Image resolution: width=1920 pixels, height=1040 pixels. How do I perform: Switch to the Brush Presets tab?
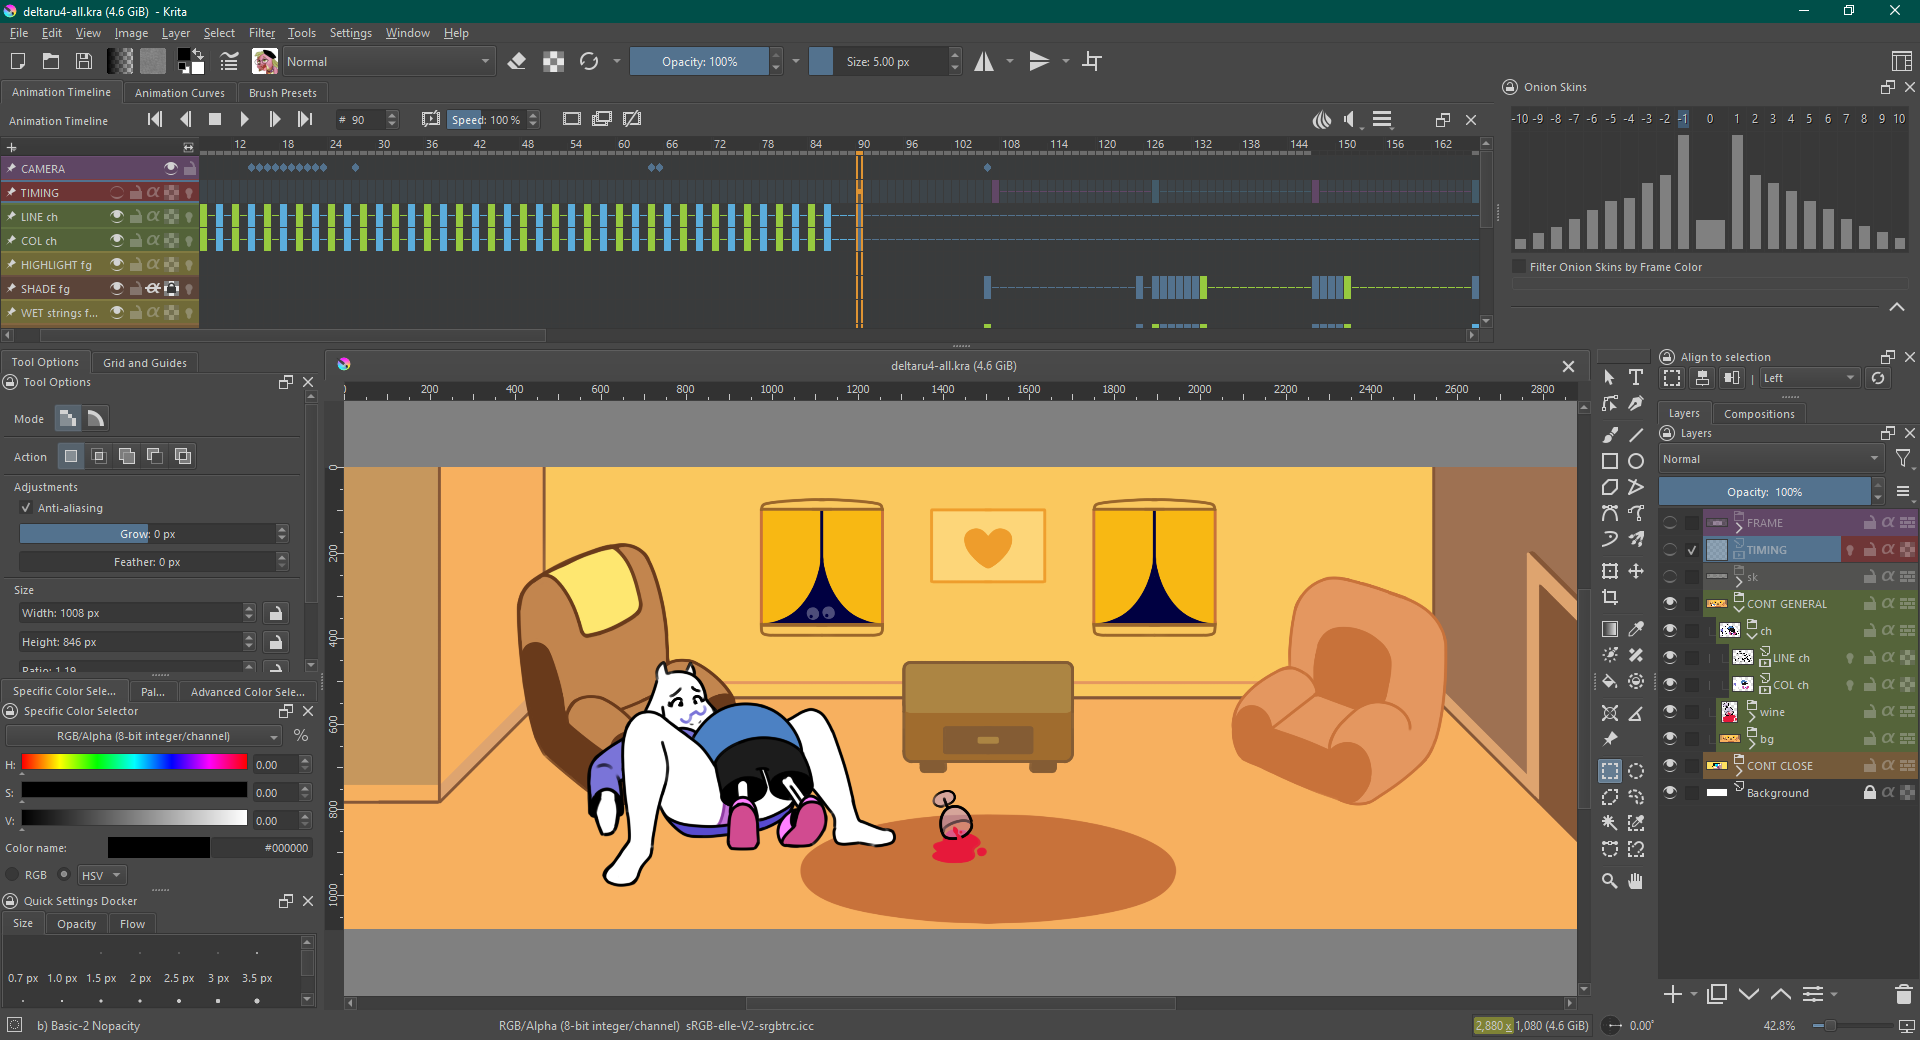[x=283, y=93]
